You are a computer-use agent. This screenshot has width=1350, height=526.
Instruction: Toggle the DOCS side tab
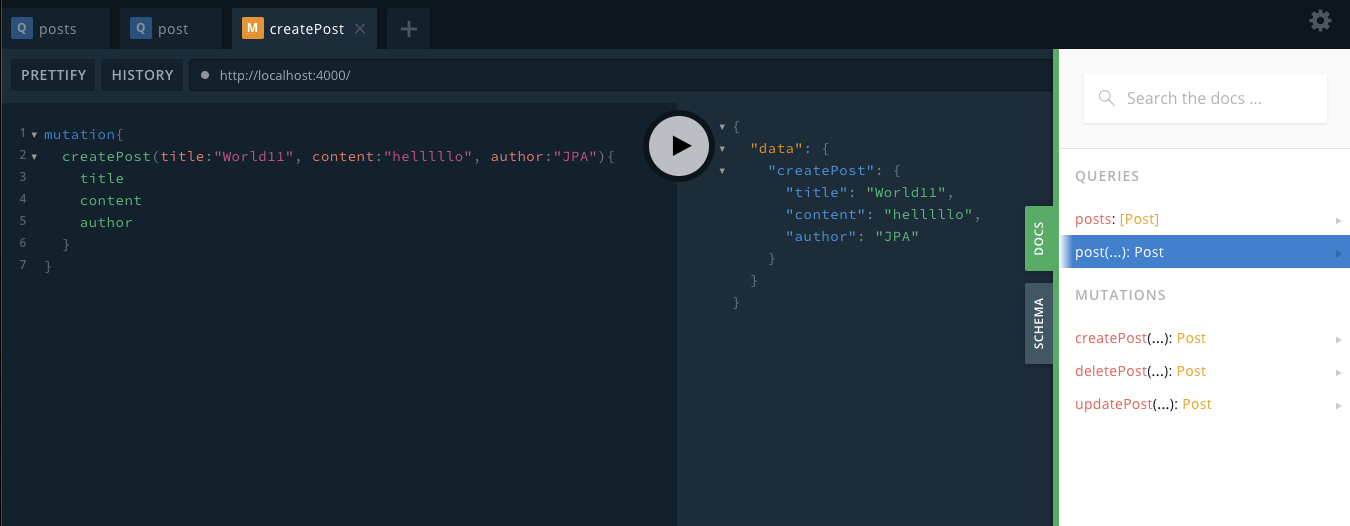pos(1038,238)
